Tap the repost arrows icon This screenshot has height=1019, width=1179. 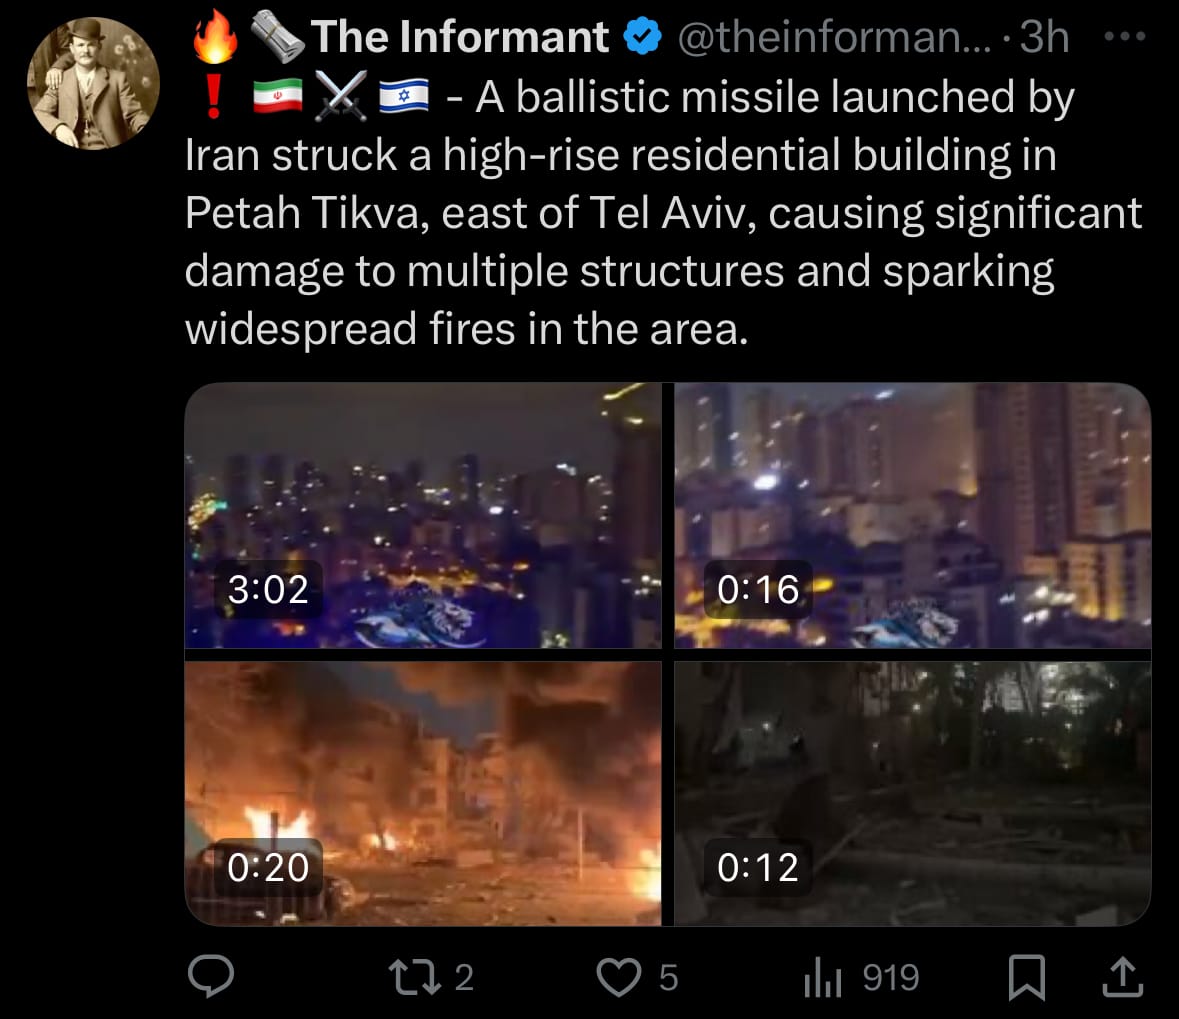[x=414, y=977]
